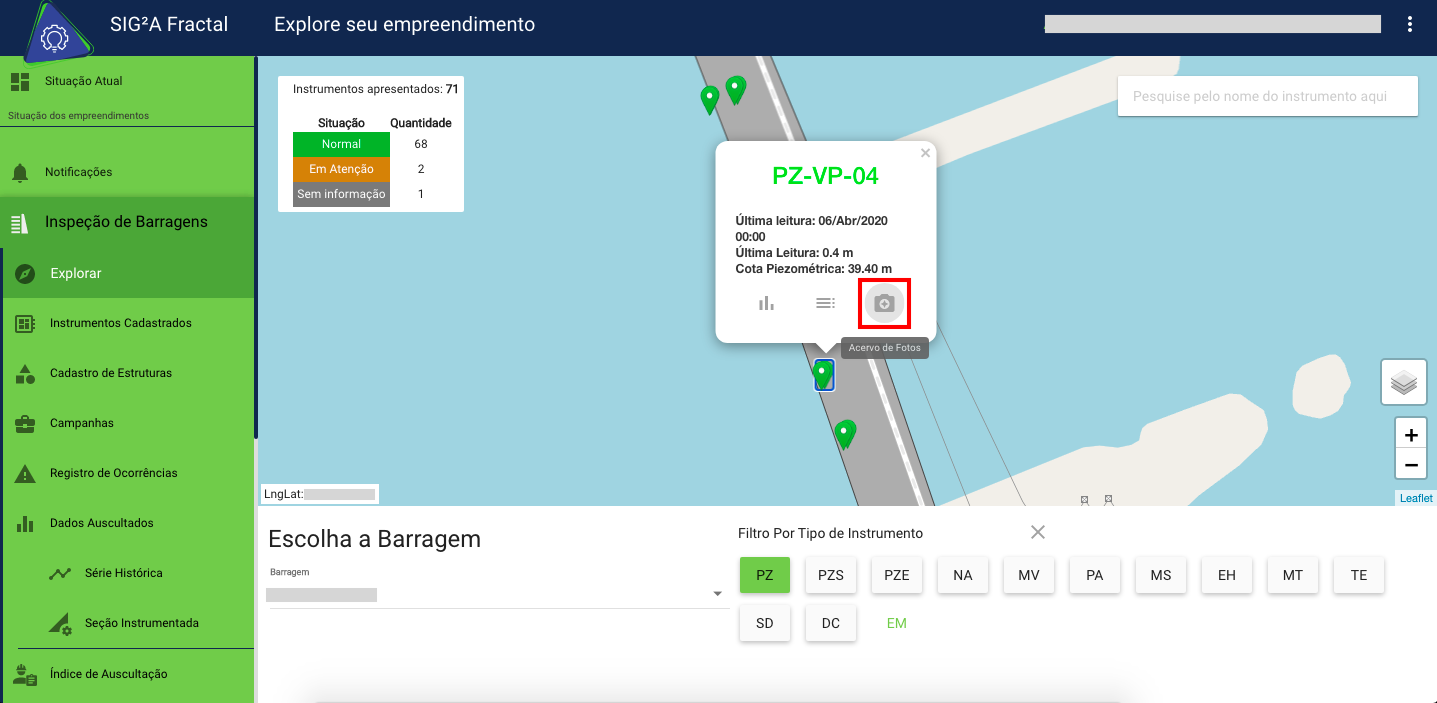Click the Instrumentos Cadastrados icon
Screen dimensions: 1437x703
click(26, 323)
